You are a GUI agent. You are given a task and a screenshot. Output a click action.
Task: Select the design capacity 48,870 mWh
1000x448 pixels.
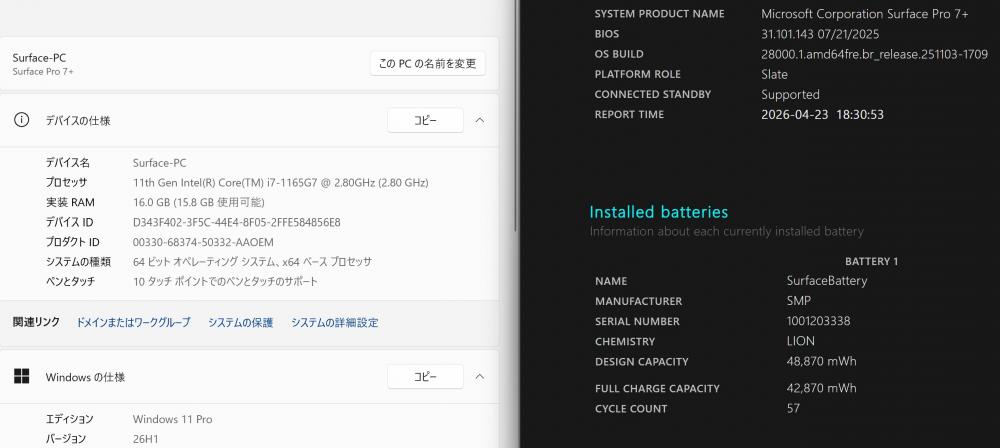pos(821,361)
